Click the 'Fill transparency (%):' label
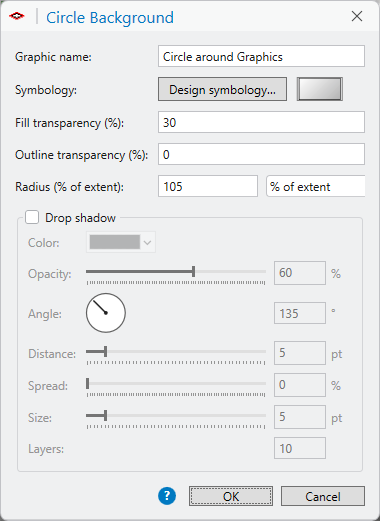The image size is (380, 521). [x=69, y=123]
